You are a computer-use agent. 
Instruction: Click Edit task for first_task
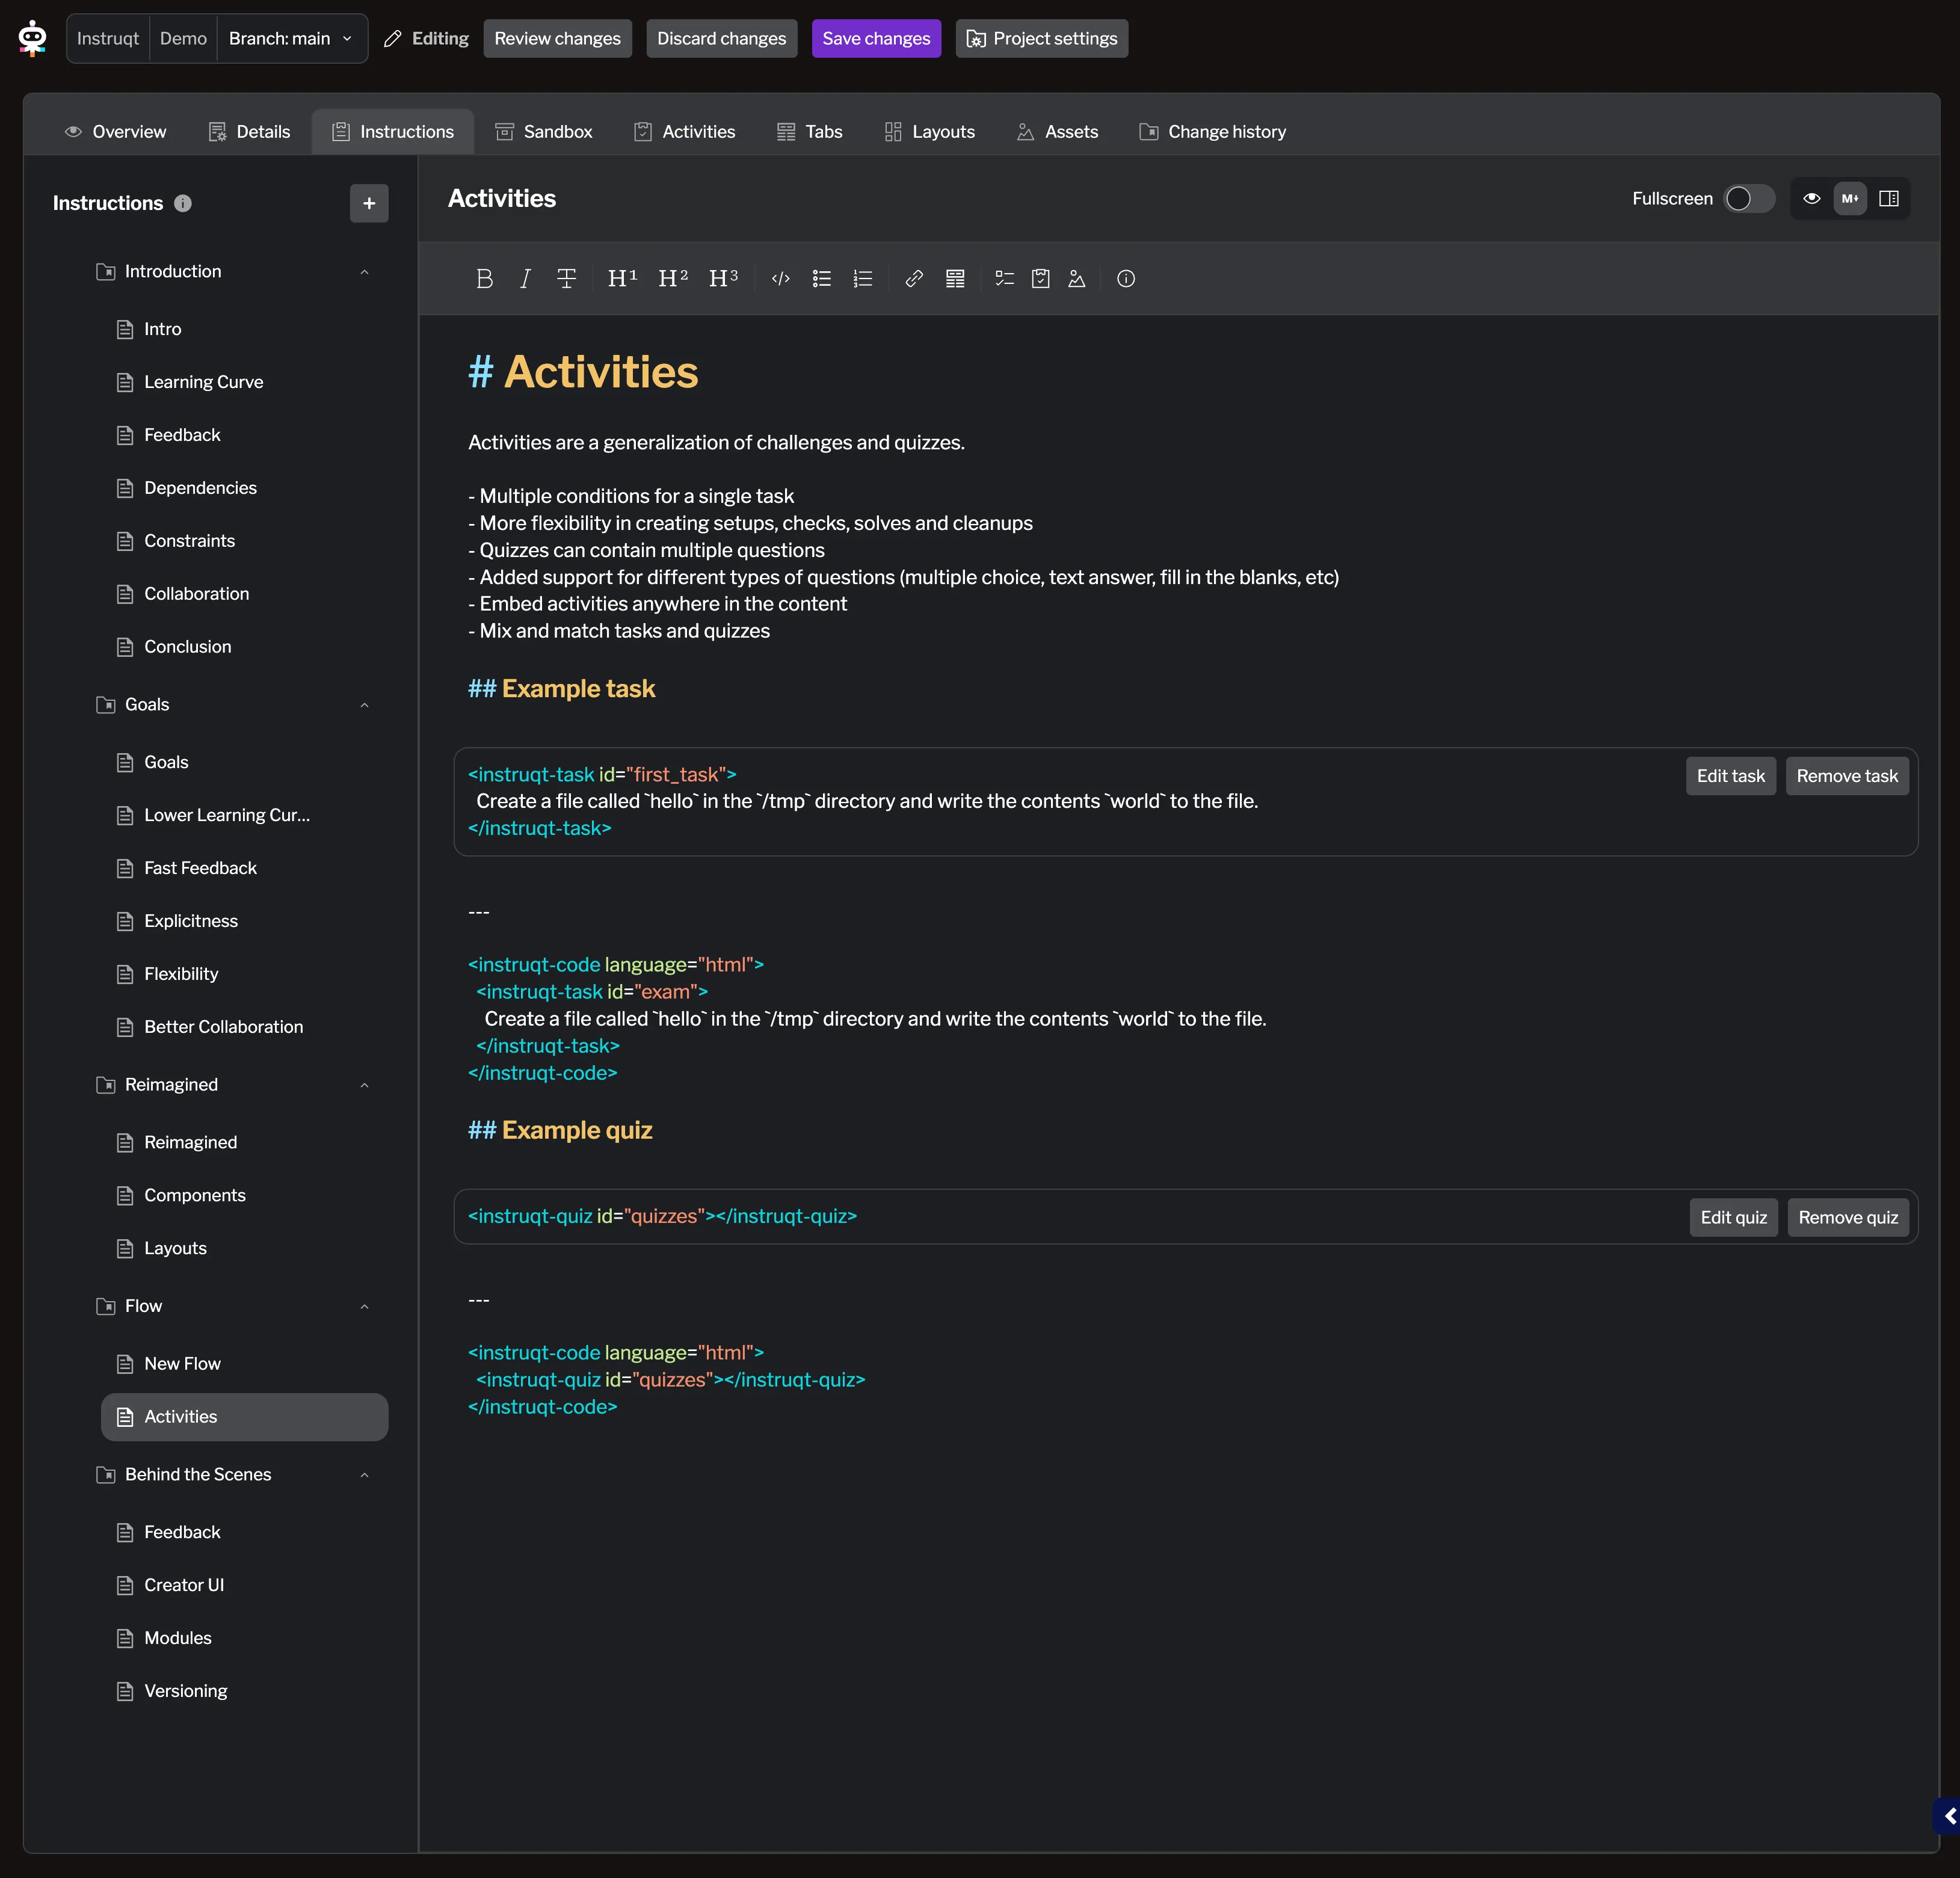(x=1730, y=776)
